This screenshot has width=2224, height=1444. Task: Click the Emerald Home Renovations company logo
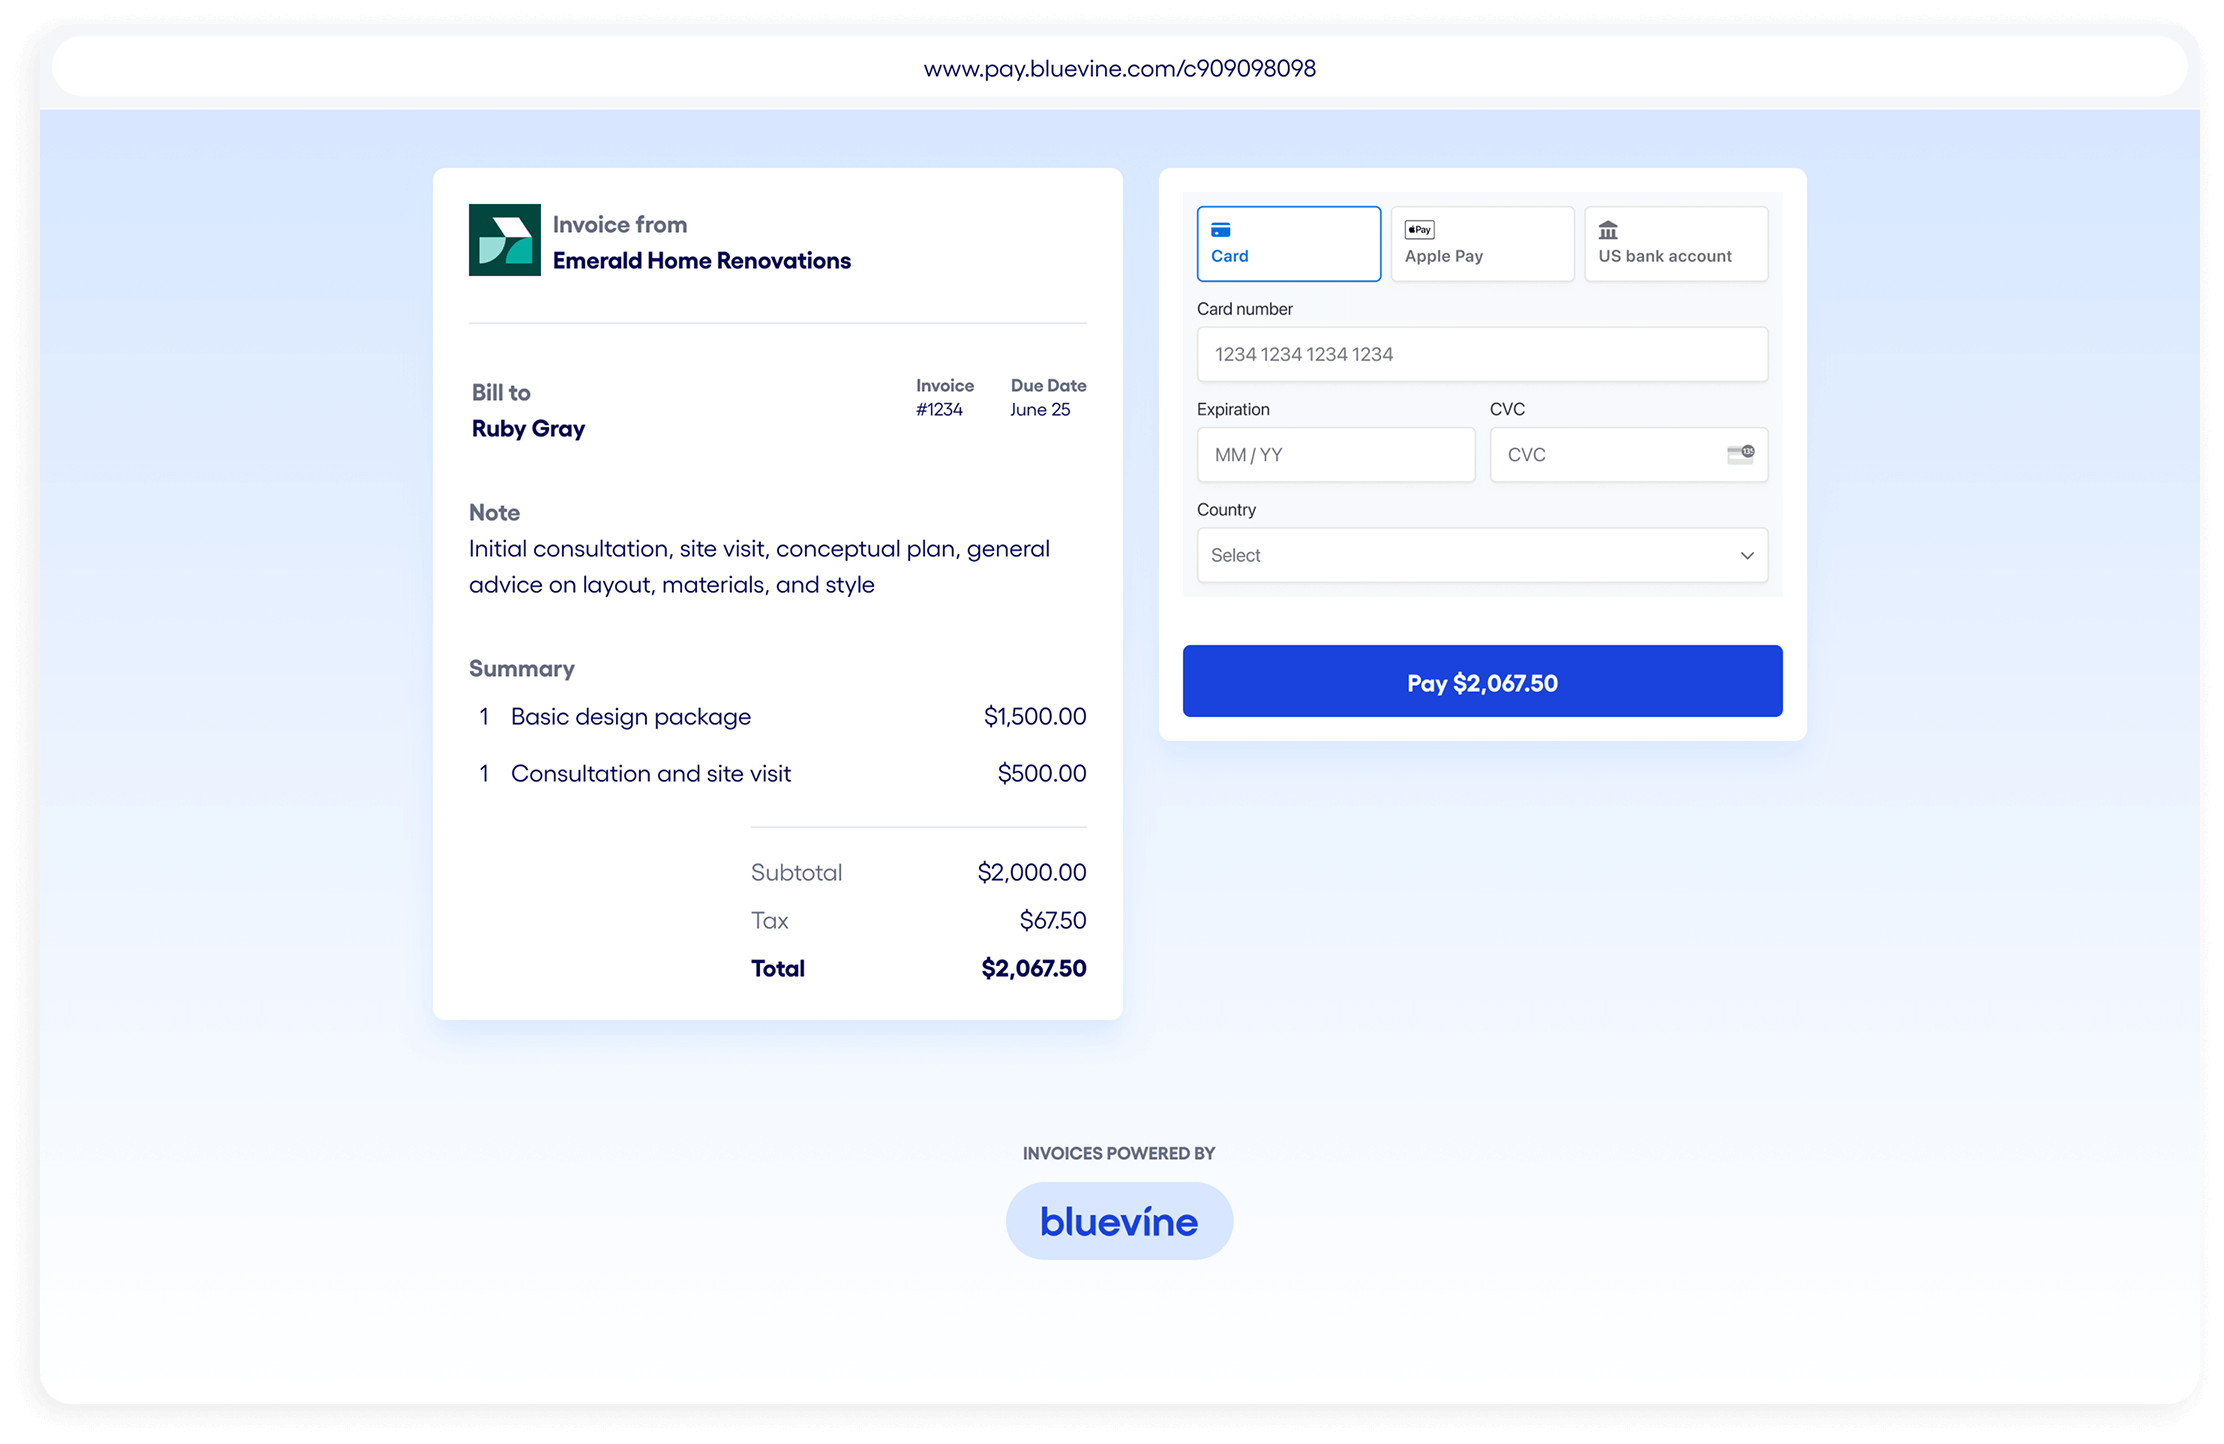(504, 239)
